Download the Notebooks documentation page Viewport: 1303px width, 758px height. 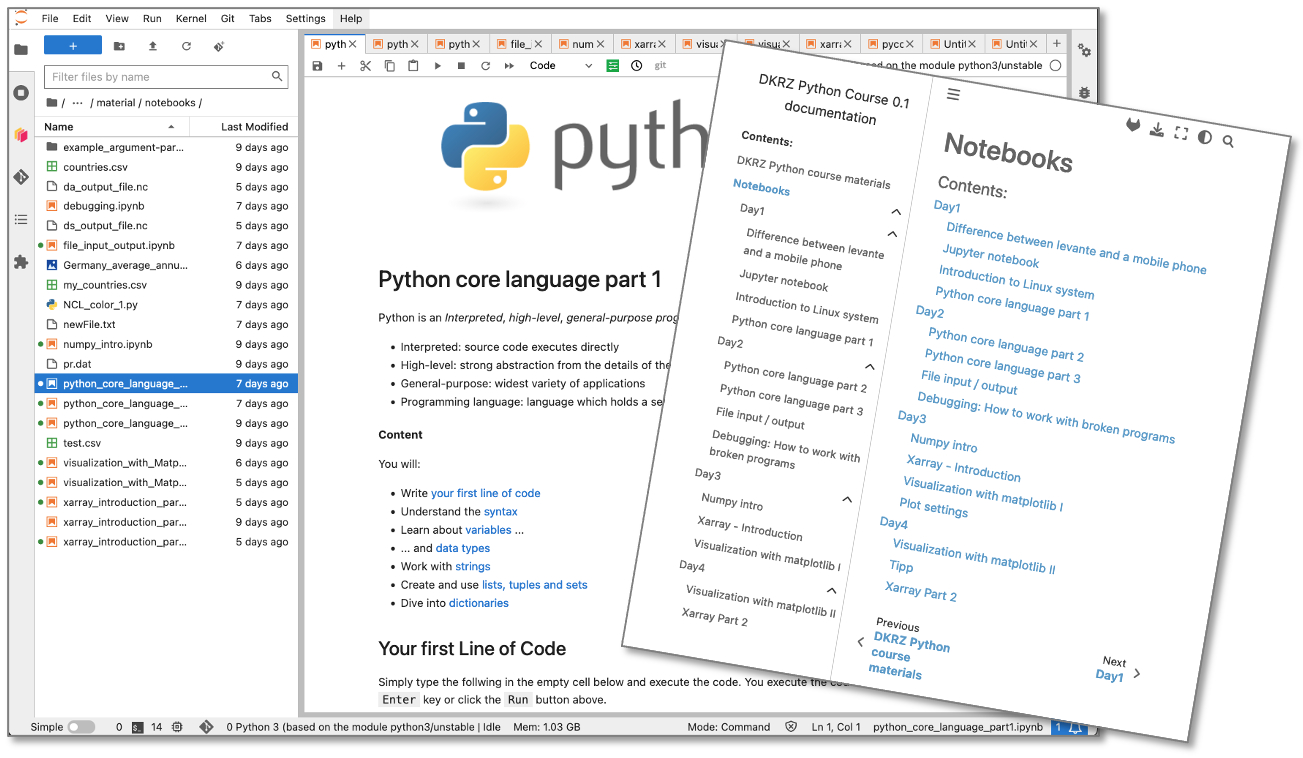[x=1157, y=130]
